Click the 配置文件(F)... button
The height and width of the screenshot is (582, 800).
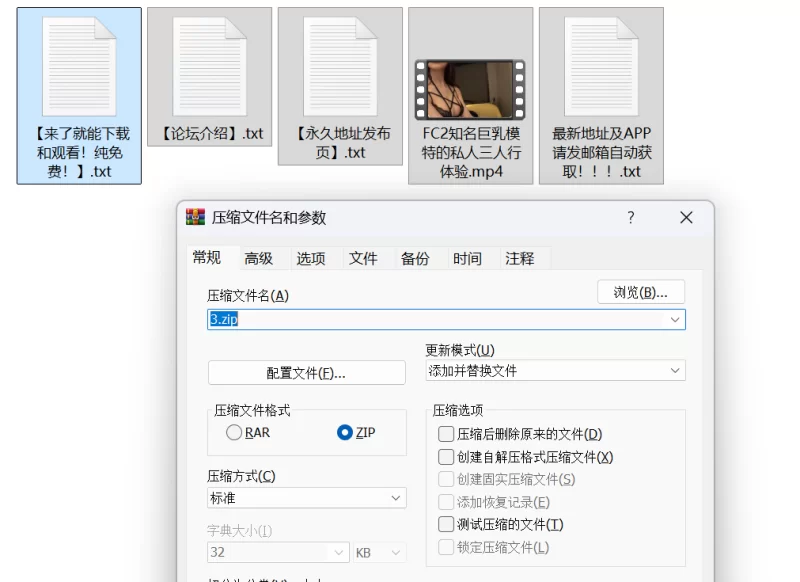coord(306,373)
